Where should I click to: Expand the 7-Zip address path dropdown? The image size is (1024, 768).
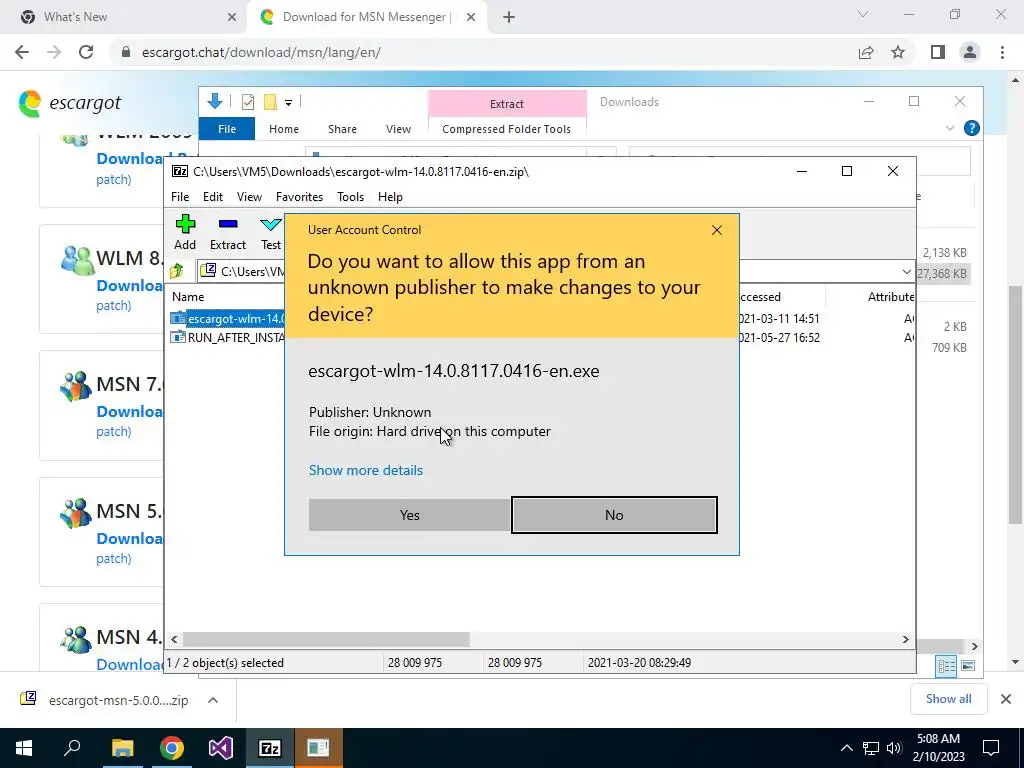pyautogui.click(x=906, y=272)
